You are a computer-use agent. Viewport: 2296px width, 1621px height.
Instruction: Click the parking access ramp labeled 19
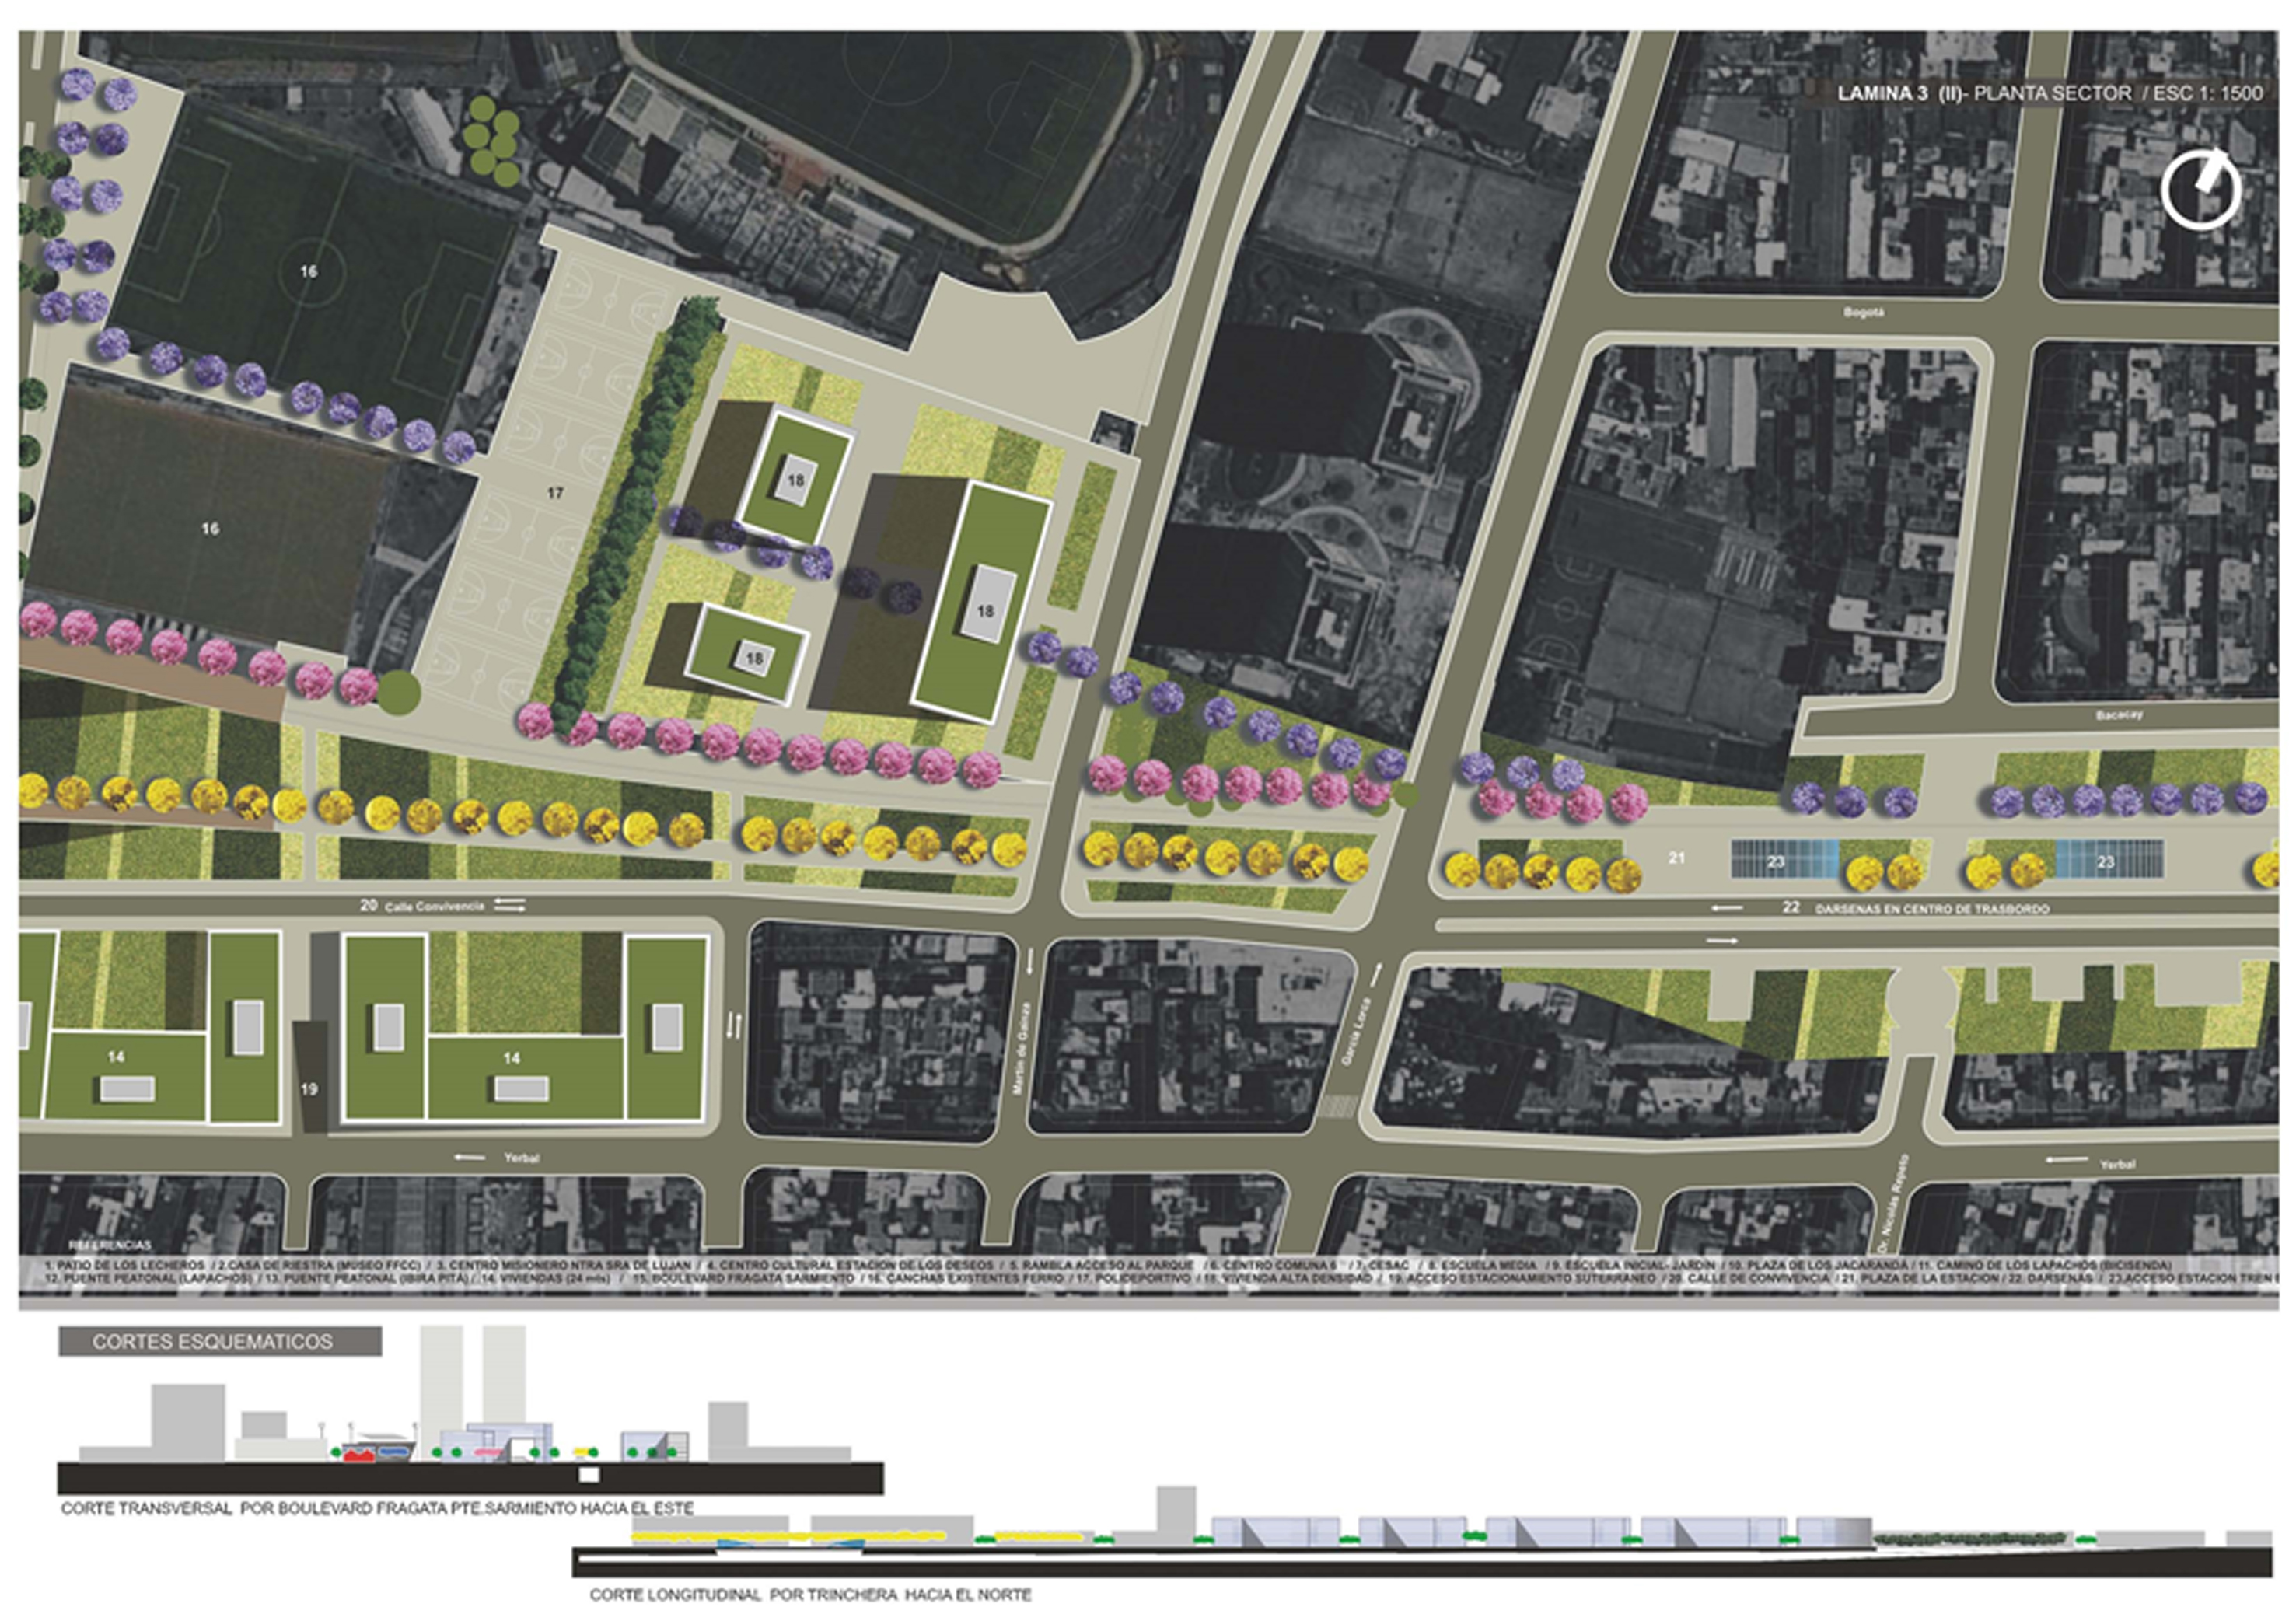[310, 1077]
